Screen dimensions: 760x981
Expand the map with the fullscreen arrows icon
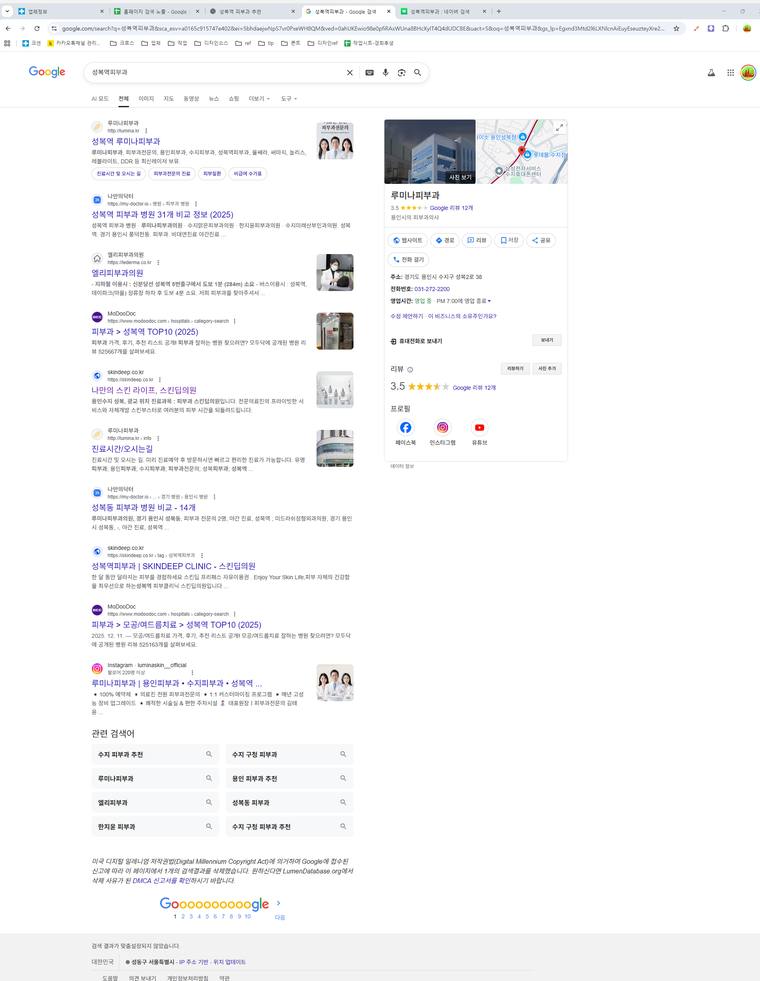click(559, 127)
